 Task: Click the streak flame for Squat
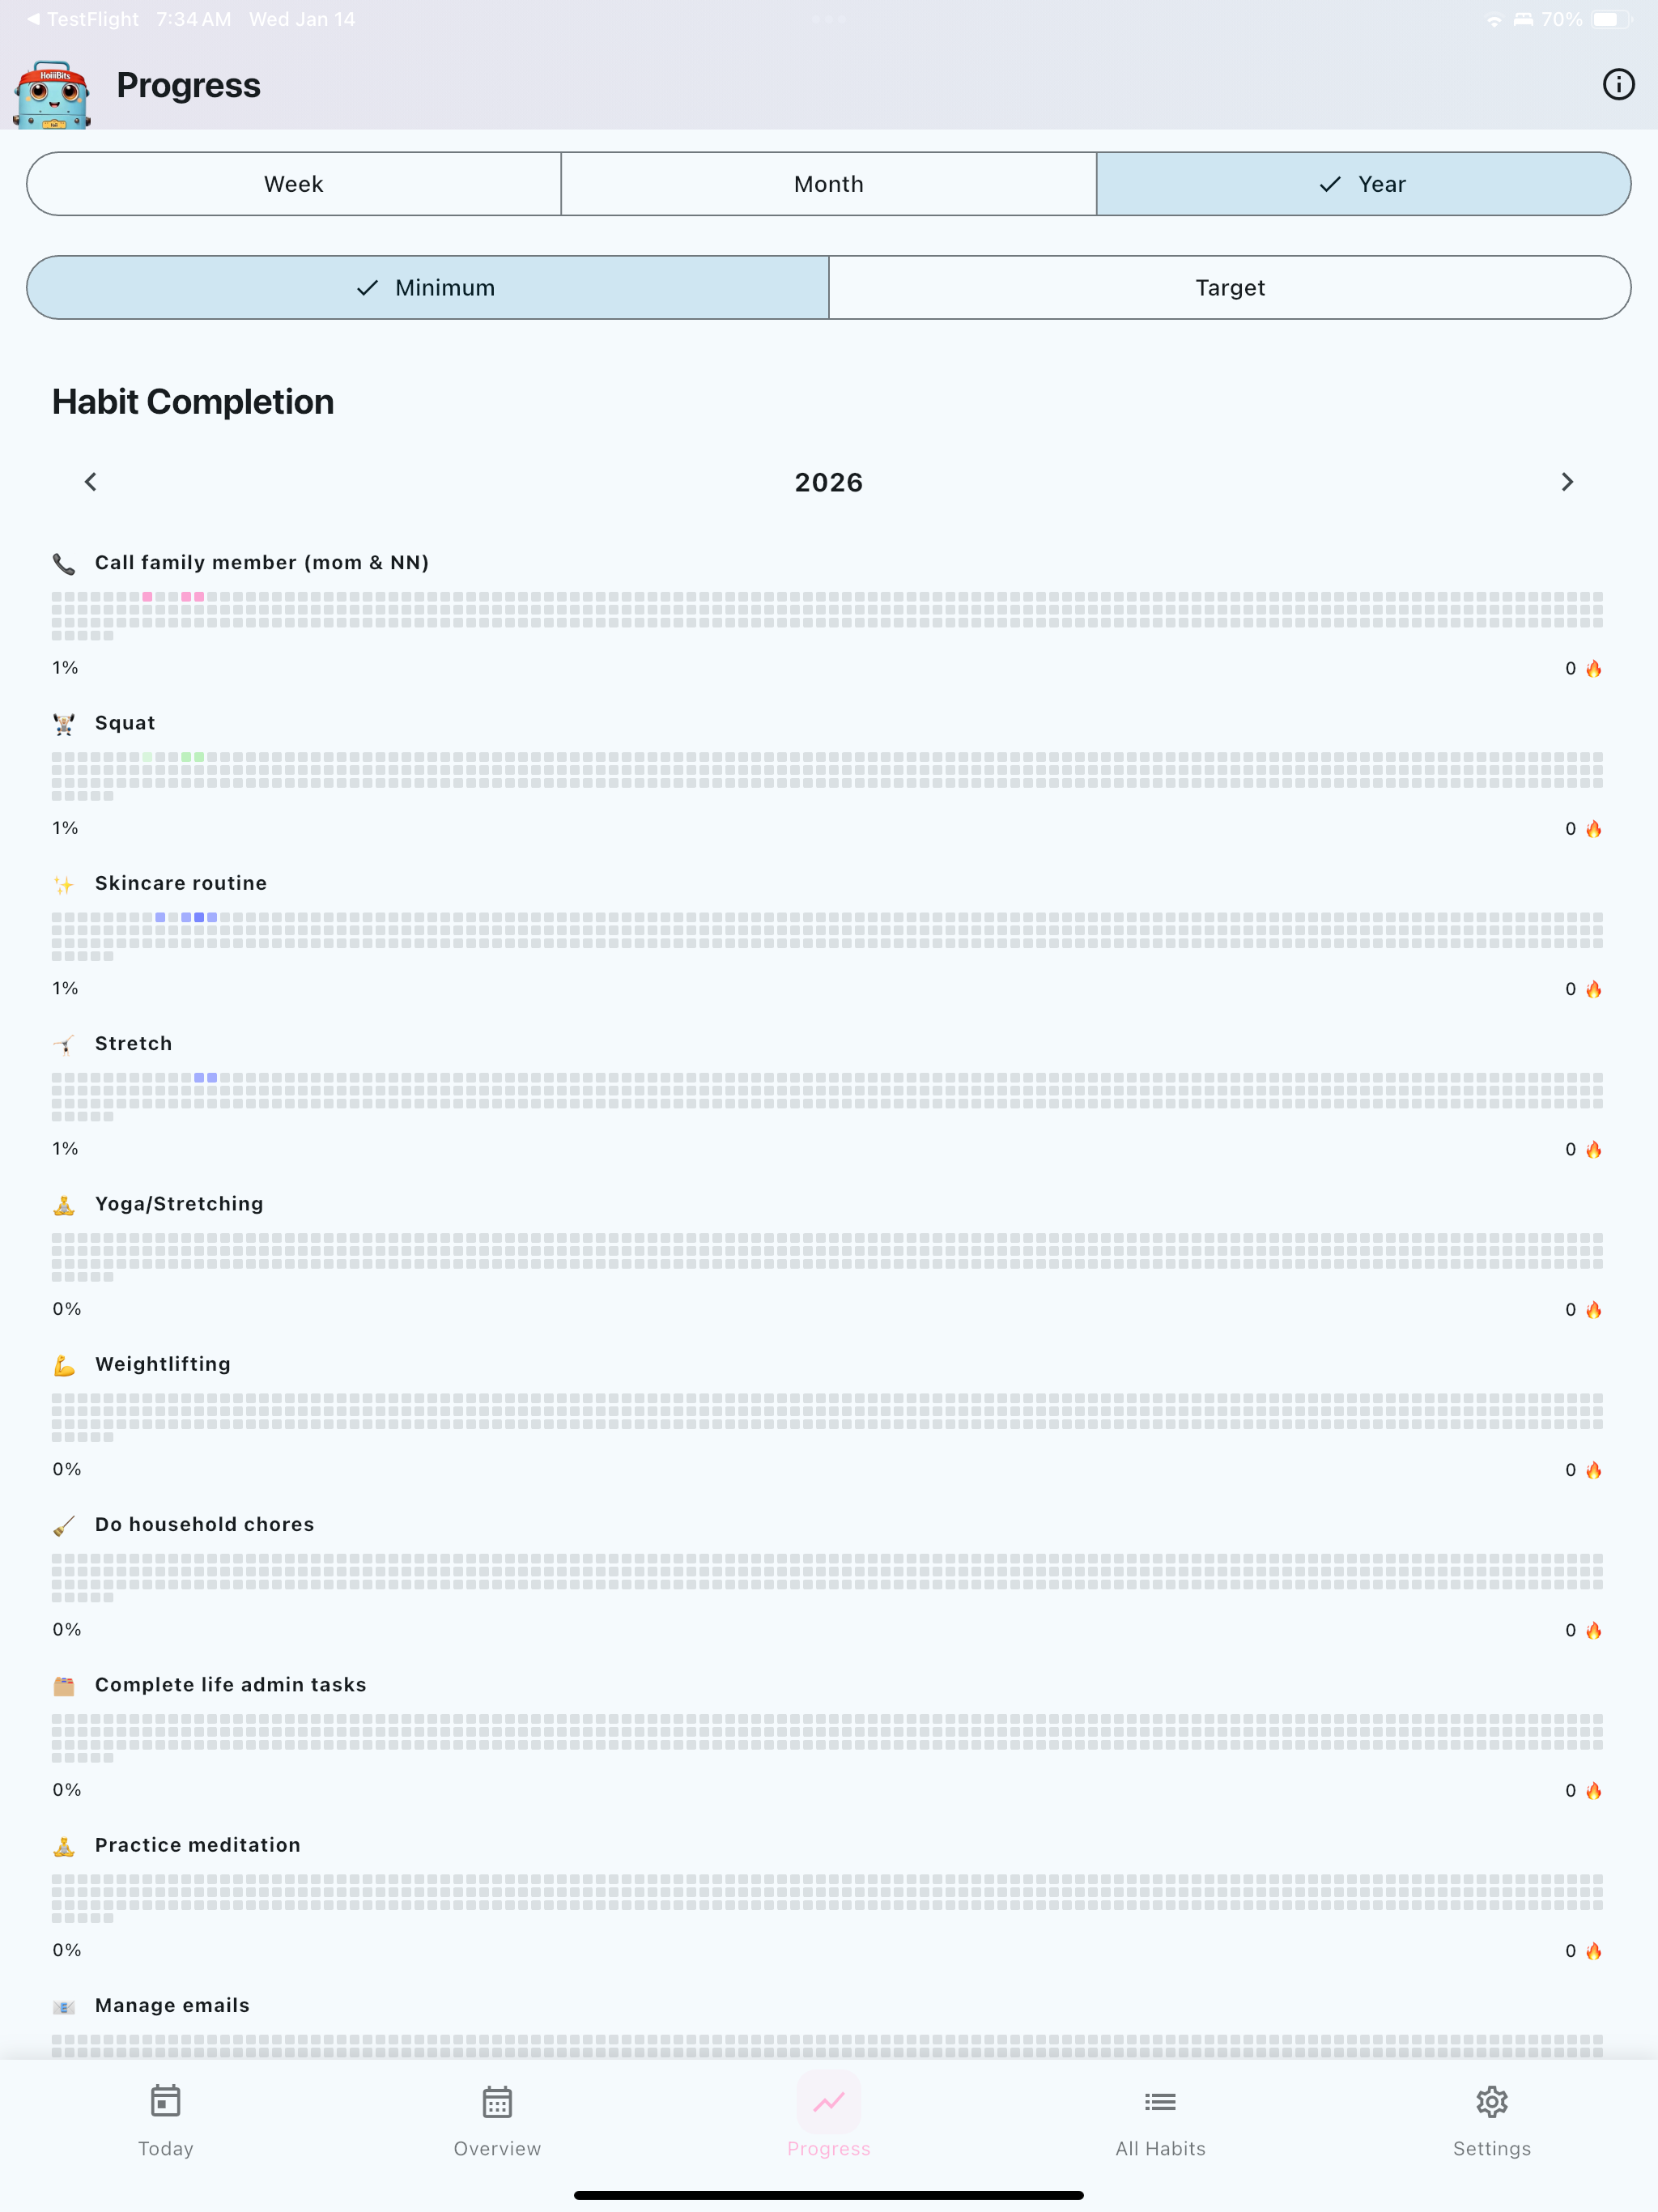1594,829
